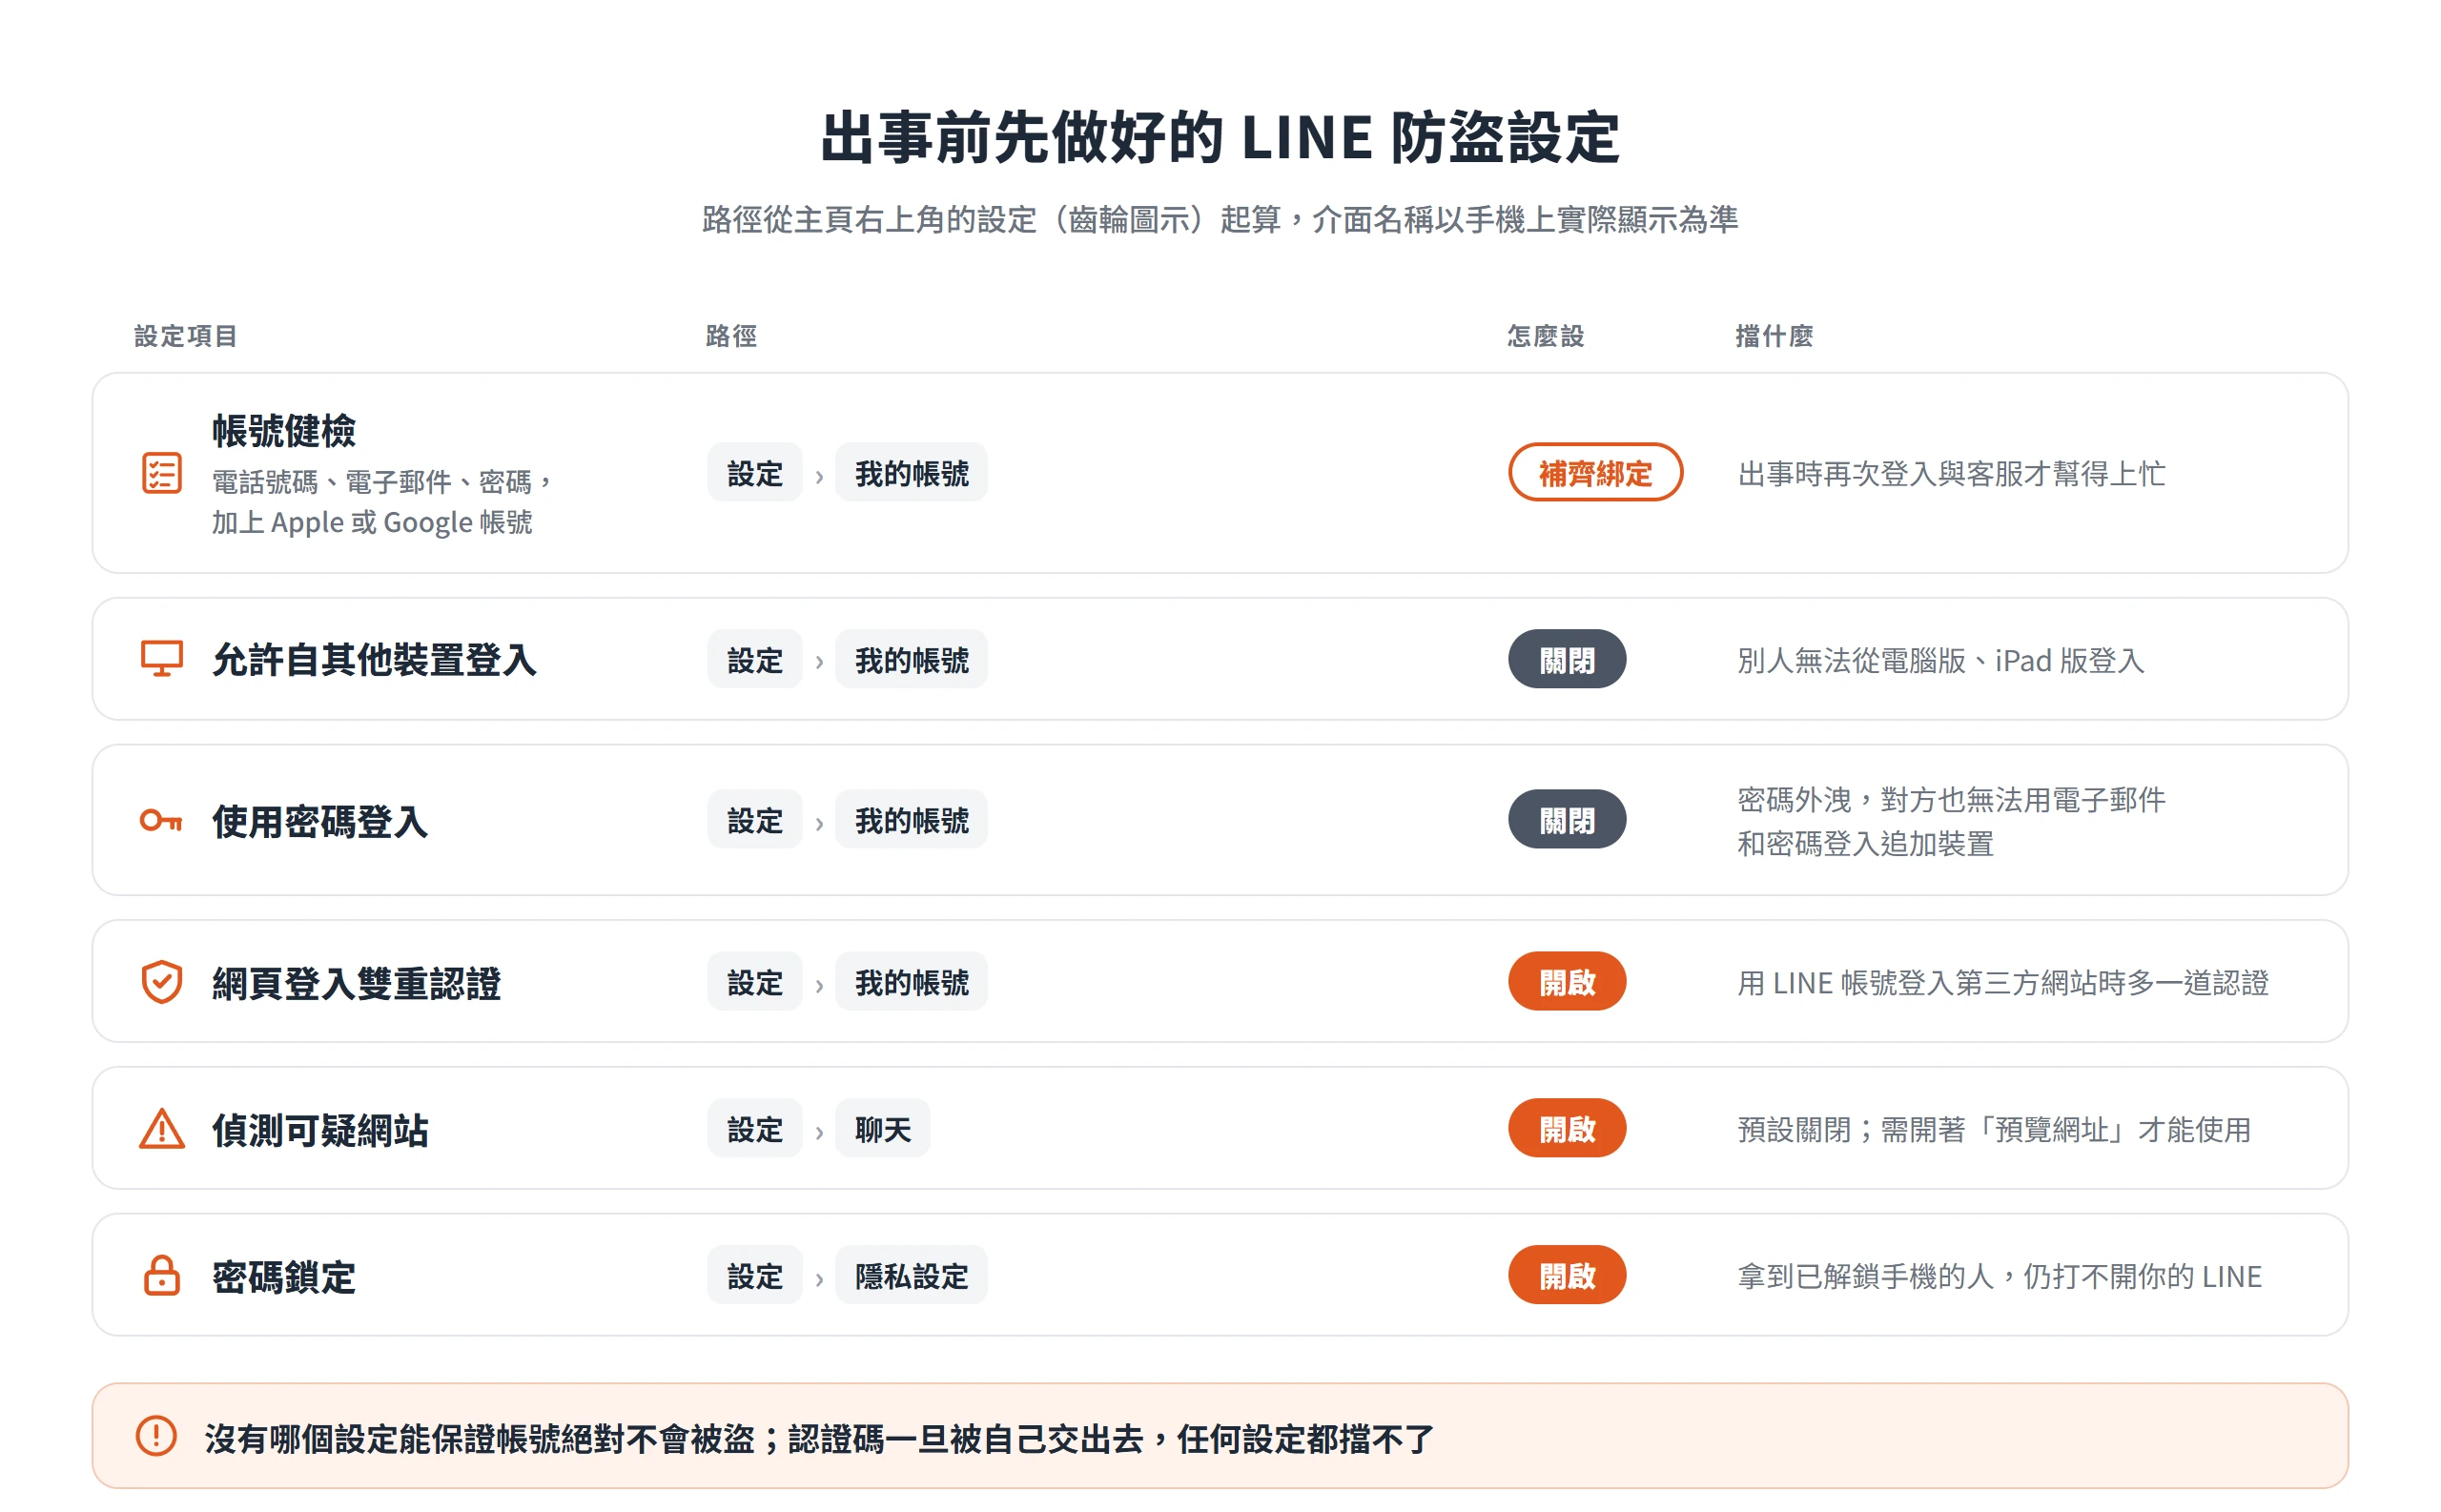Screen dimensions: 2441x1512
Task: Click the exclamation circle icon in the bottom notice
Action: (156, 1436)
